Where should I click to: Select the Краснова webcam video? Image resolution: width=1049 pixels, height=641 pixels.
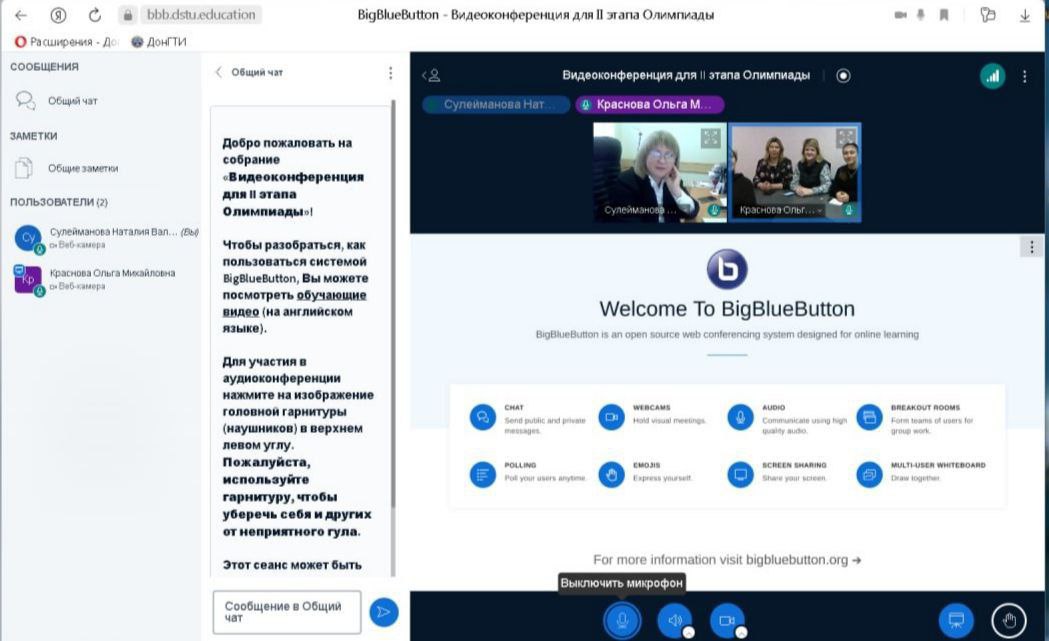795,172
